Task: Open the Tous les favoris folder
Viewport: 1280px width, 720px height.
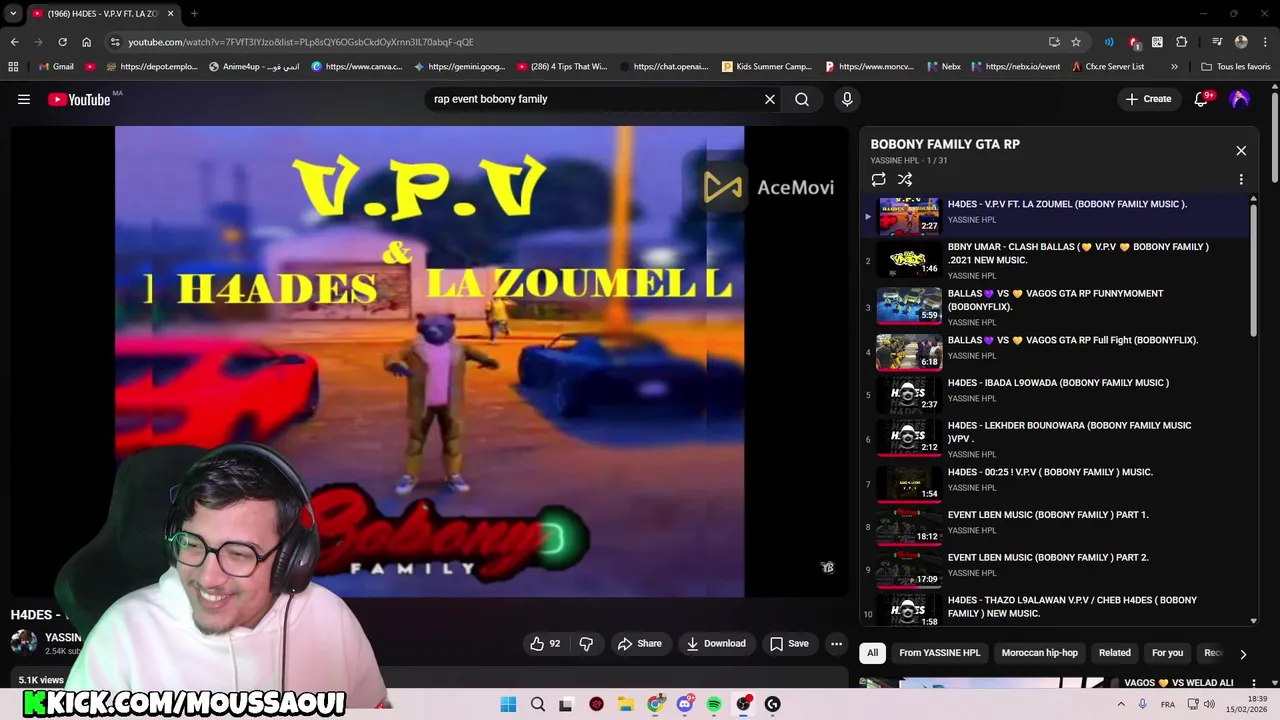Action: [1235, 67]
